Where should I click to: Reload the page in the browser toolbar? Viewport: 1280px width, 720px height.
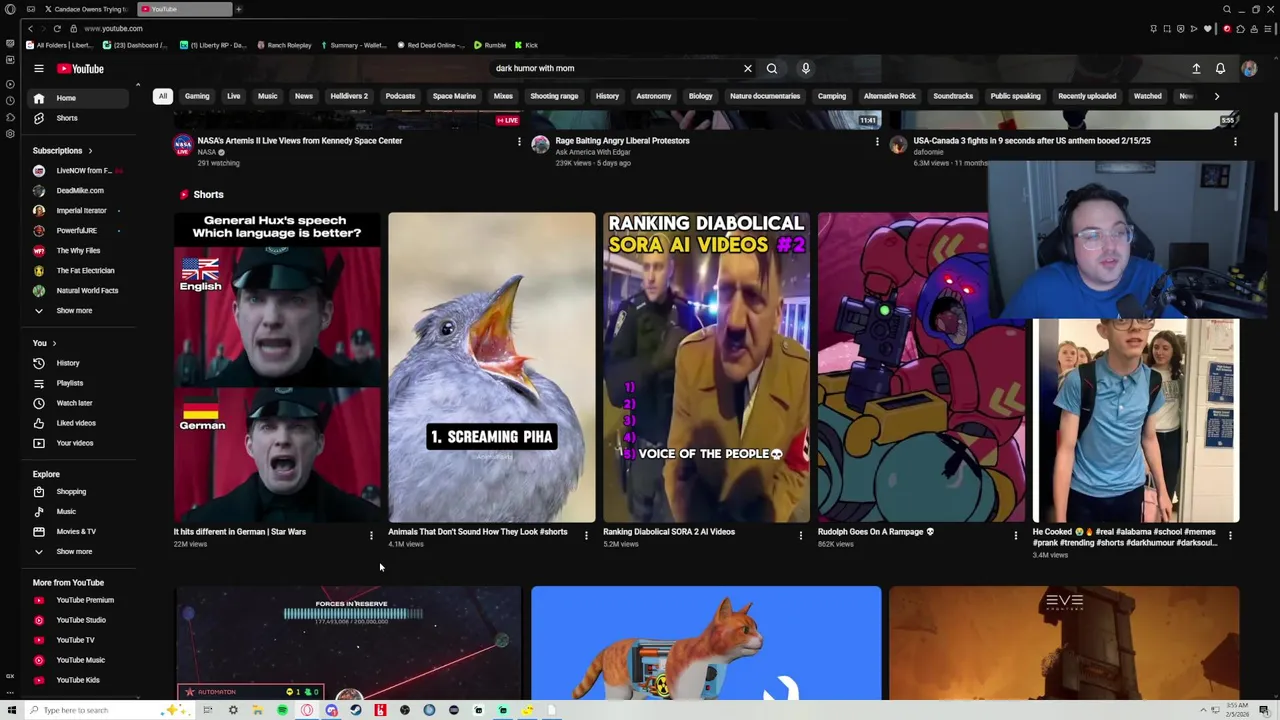pos(57,28)
